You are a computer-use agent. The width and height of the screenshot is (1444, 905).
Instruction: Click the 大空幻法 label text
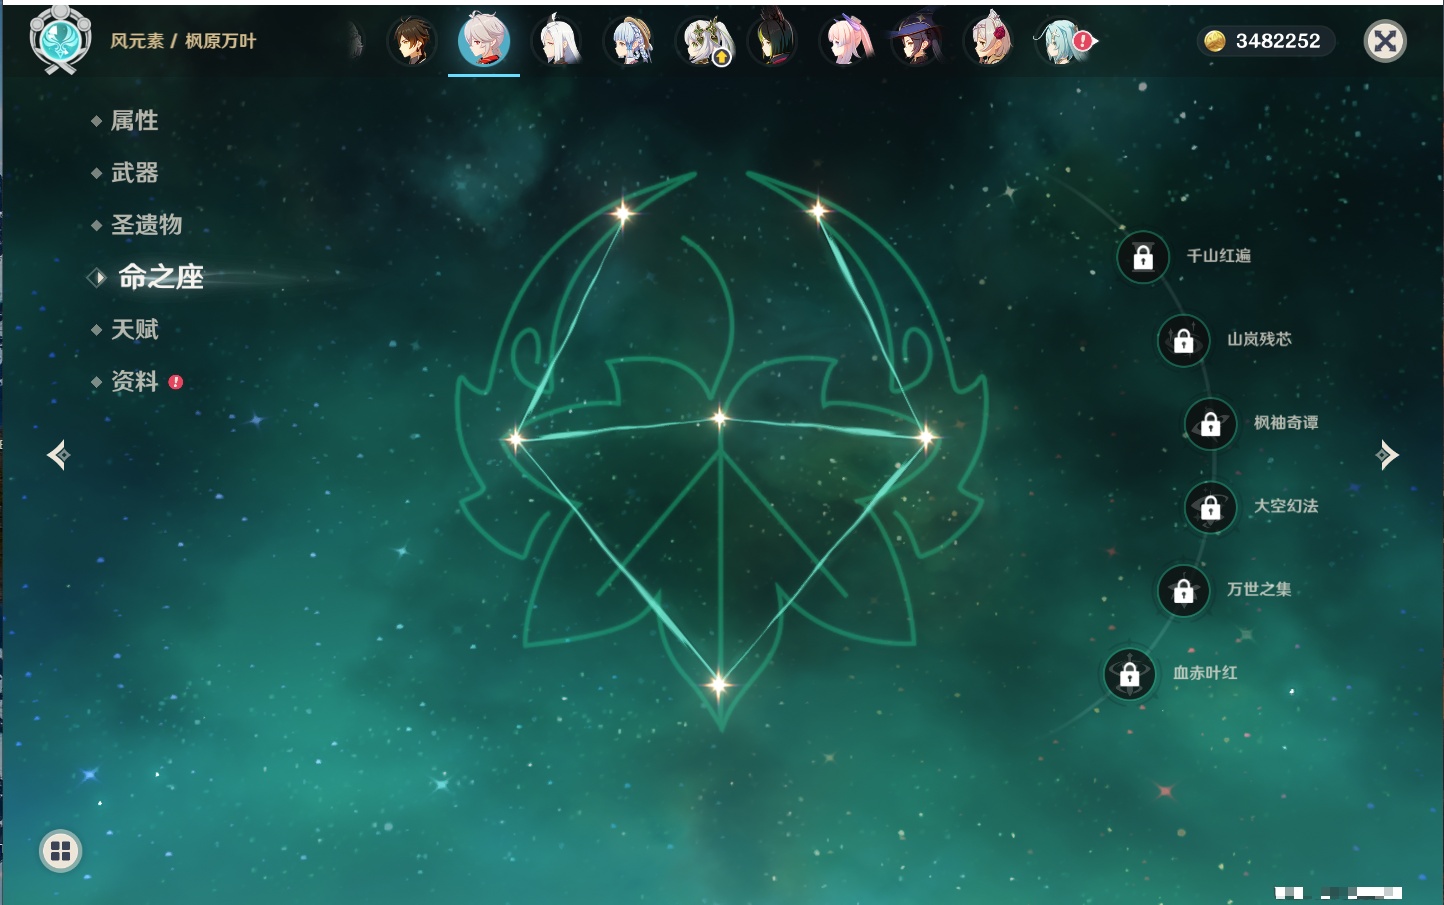(x=1286, y=506)
